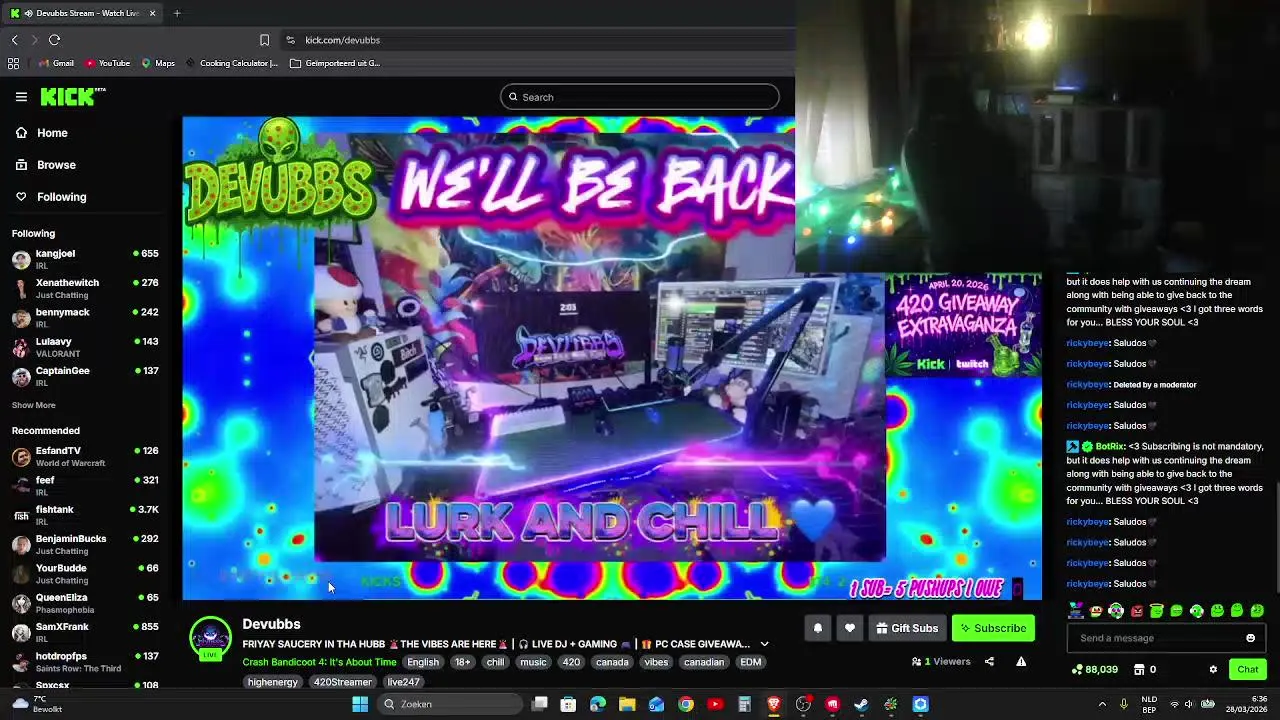This screenshot has height=720, width=1280.
Task: Open the chat shop icon
Action: 1139,670
